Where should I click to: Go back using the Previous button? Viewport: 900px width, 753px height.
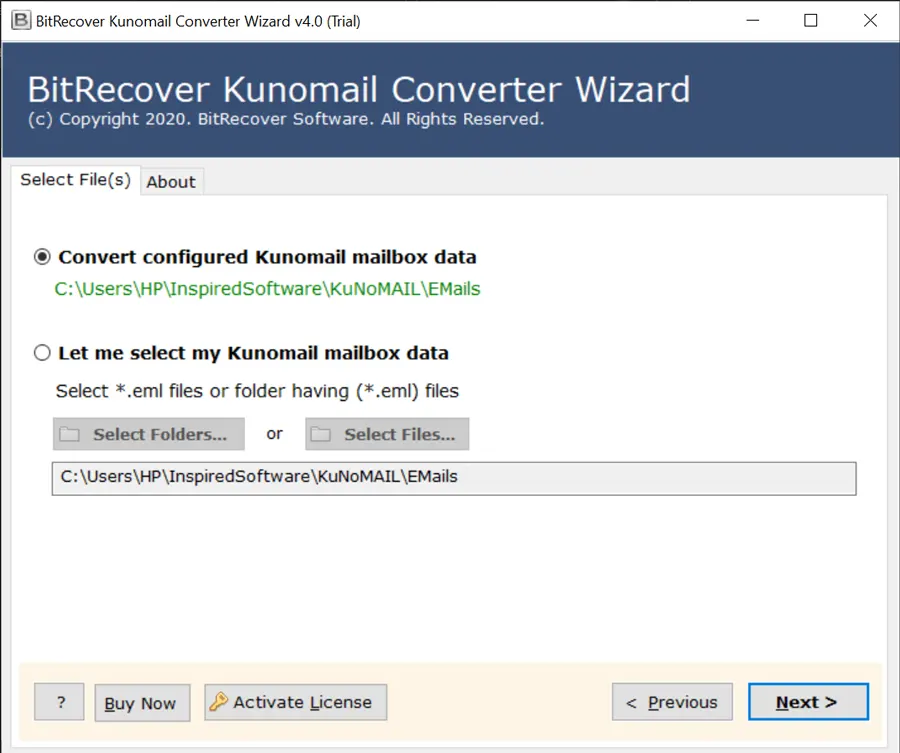672,701
